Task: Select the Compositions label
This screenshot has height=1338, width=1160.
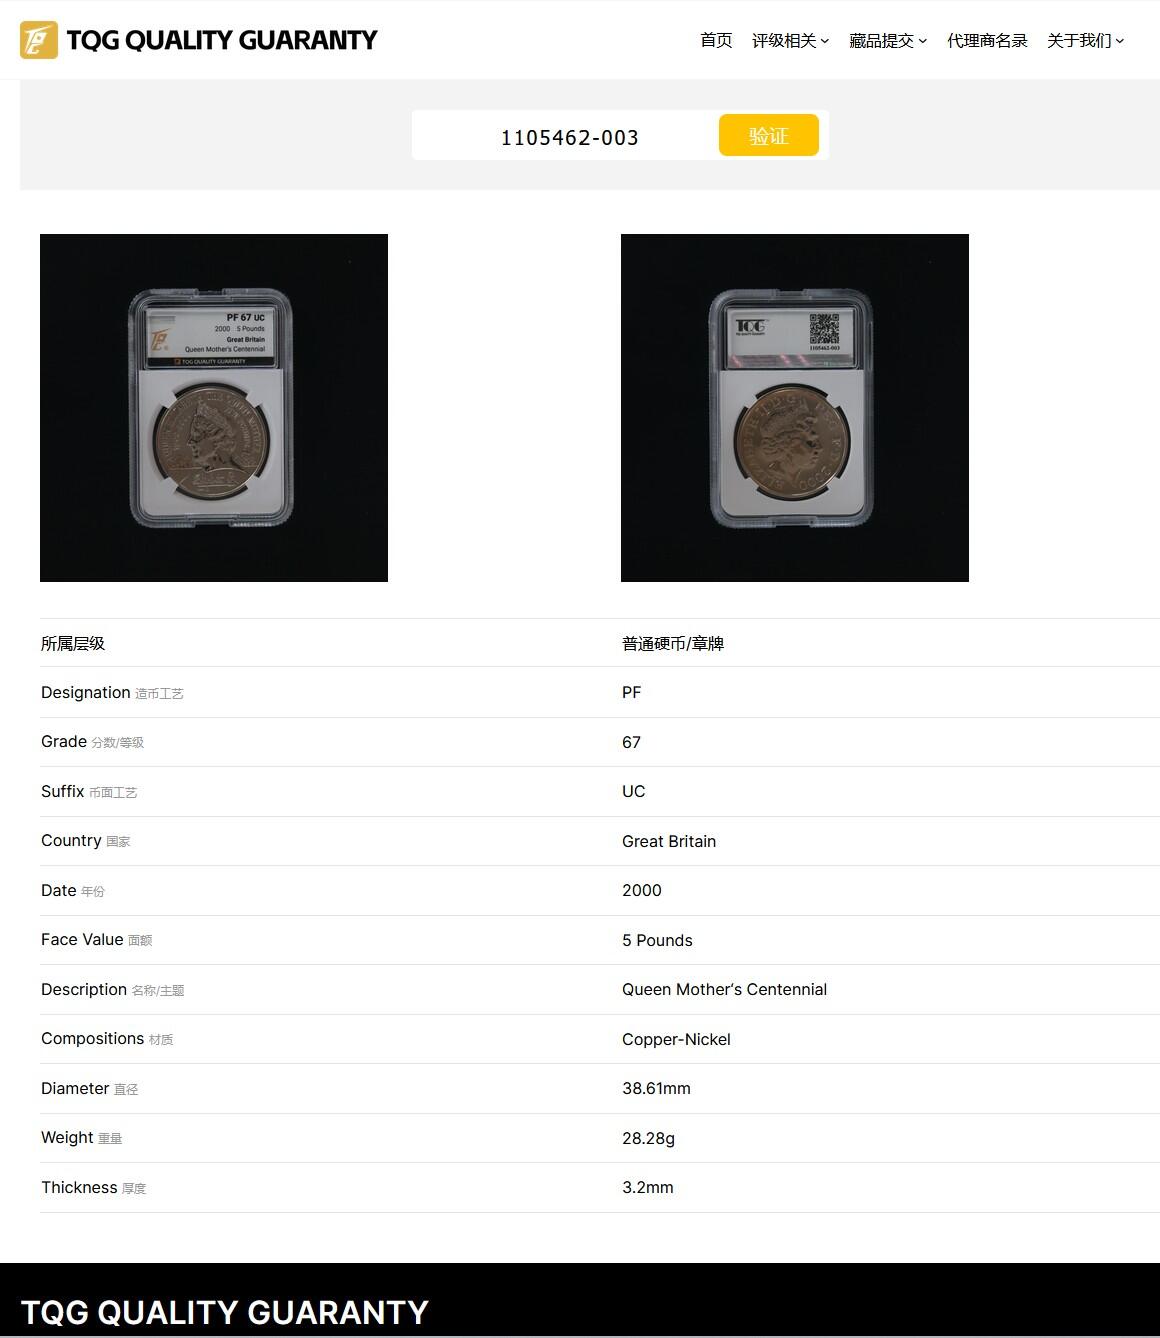Action: tap(93, 1038)
